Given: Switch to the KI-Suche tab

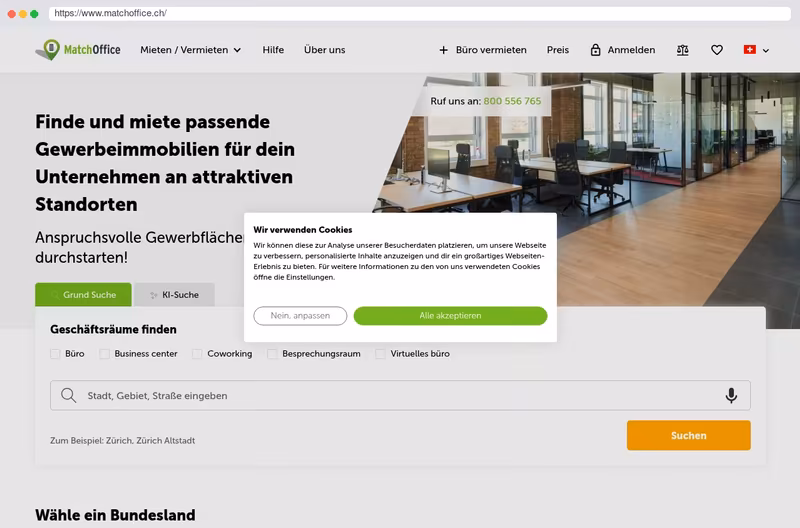Looking at the screenshot, I should [174, 295].
